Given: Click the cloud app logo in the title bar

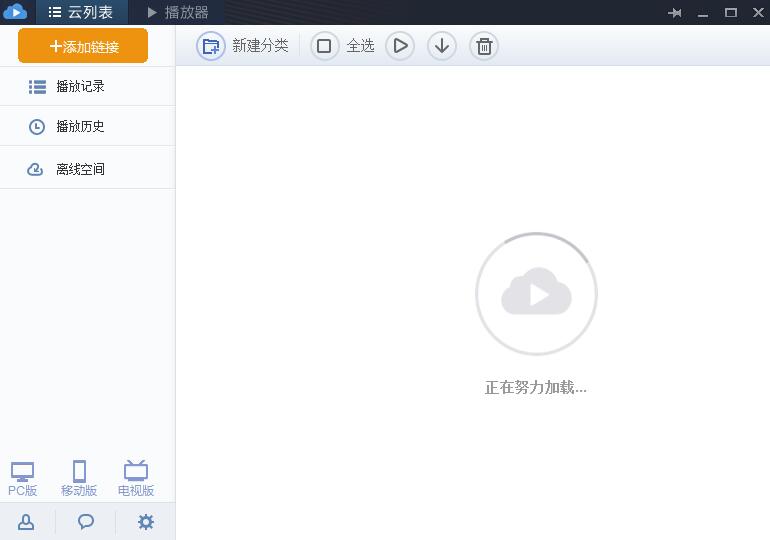Looking at the screenshot, I should [15, 12].
